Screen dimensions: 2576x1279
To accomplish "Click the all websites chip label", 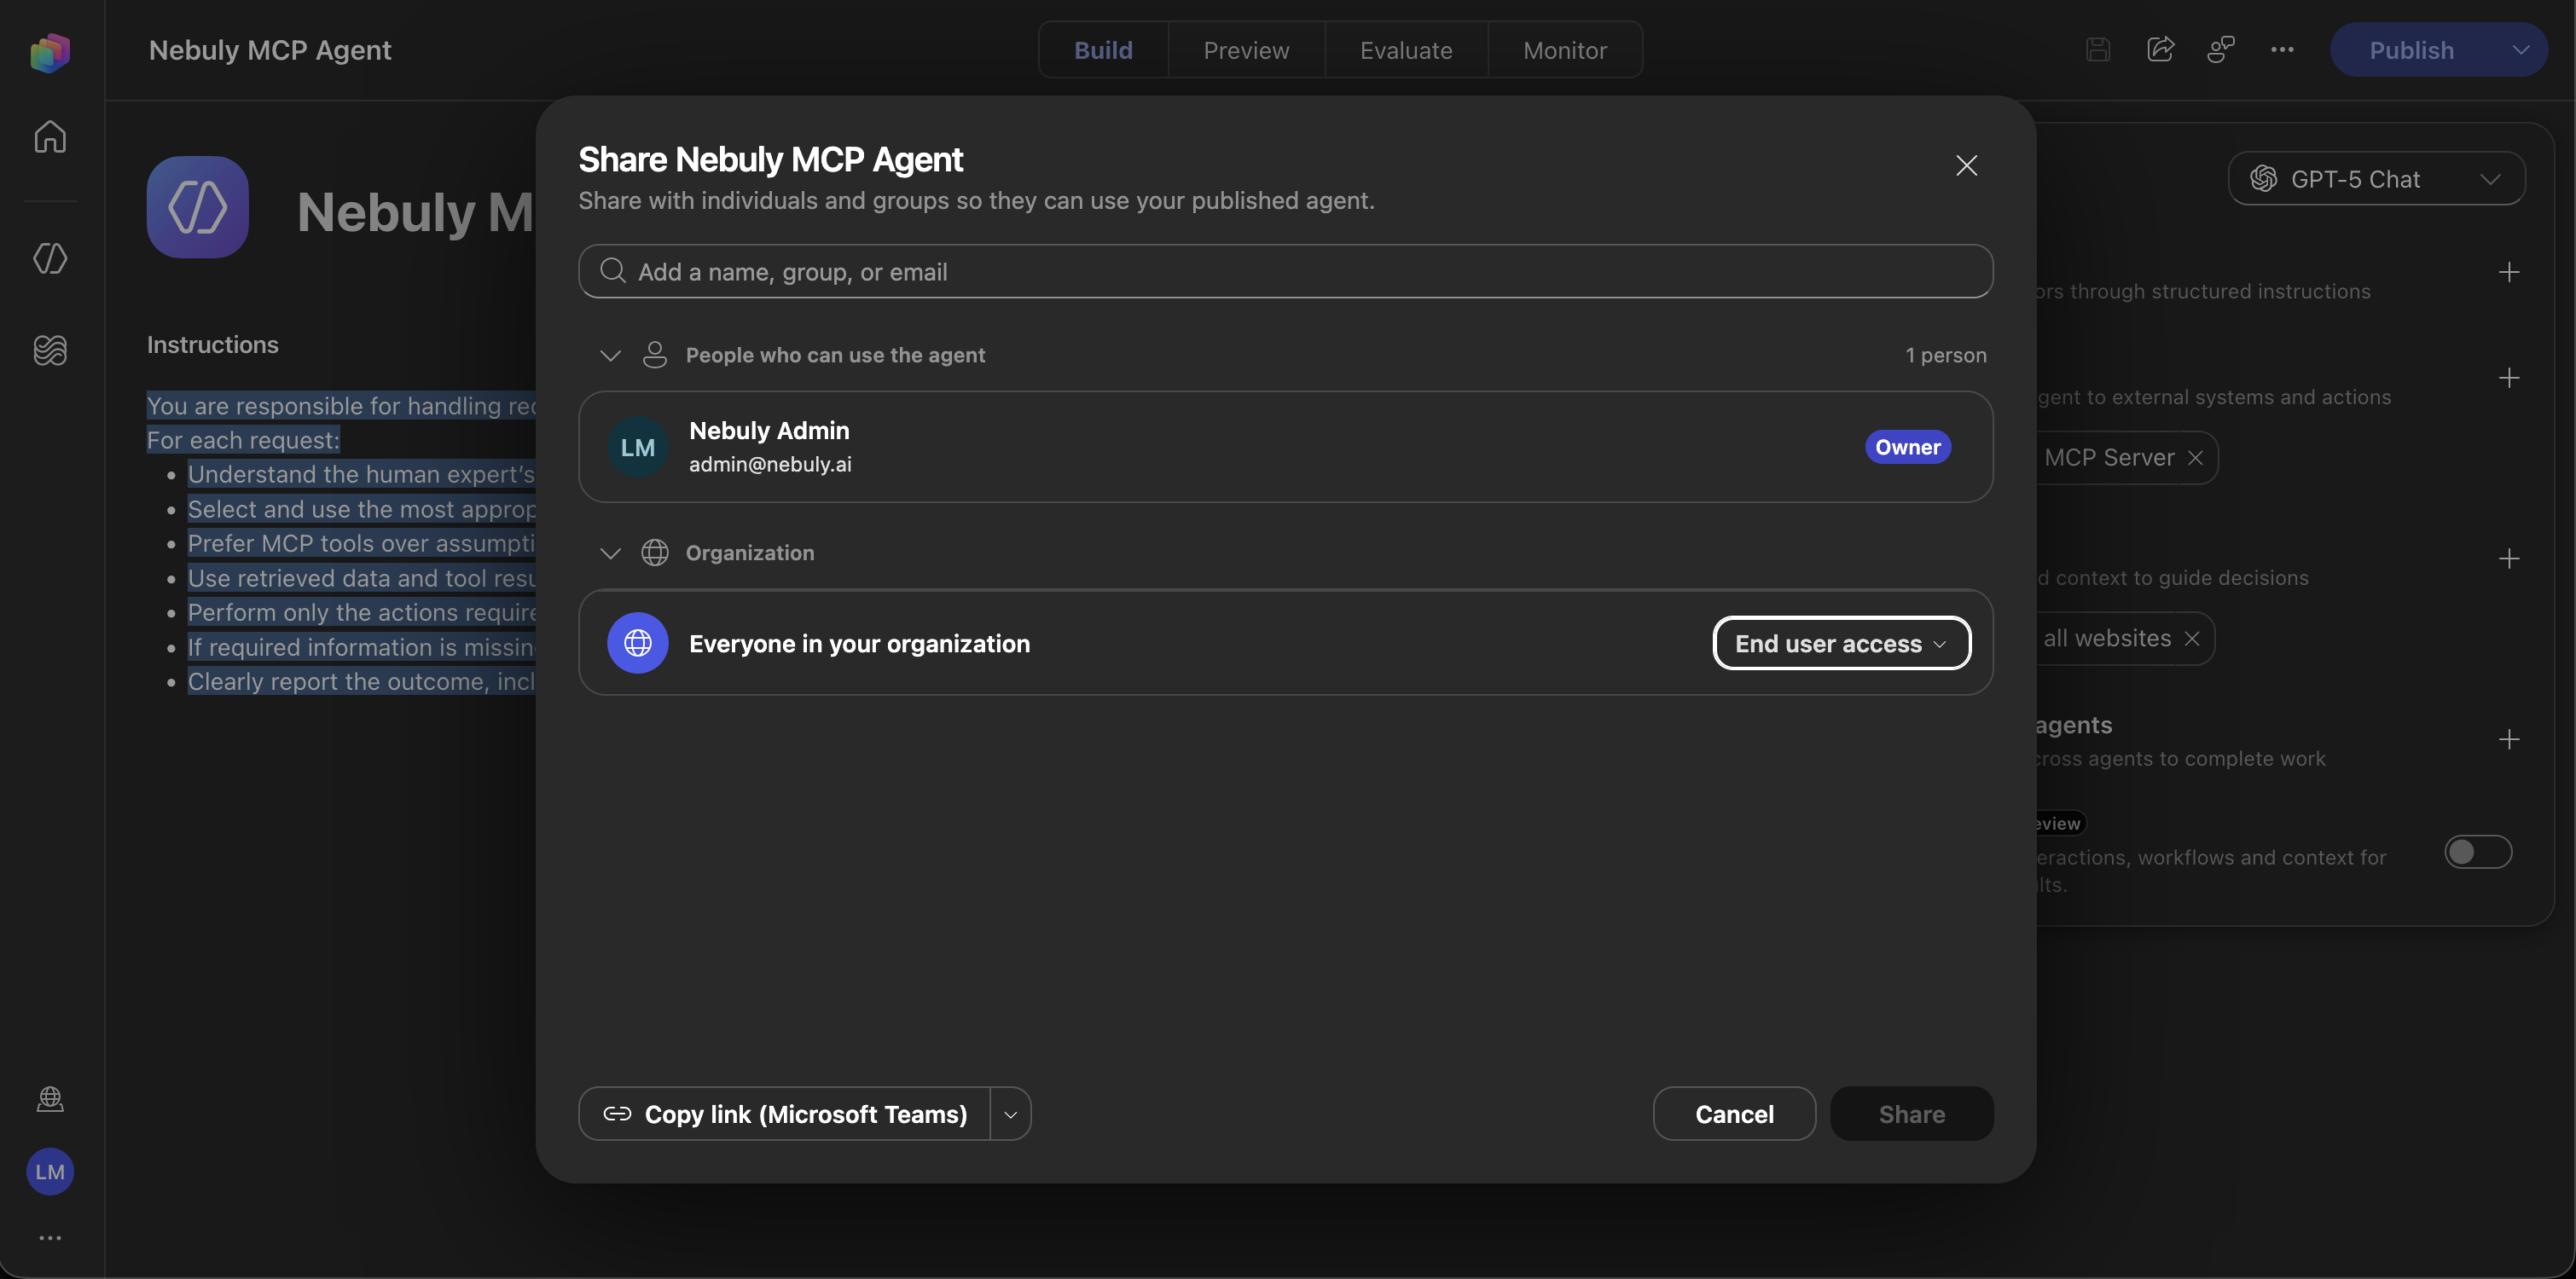I will tap(2107, 638).
